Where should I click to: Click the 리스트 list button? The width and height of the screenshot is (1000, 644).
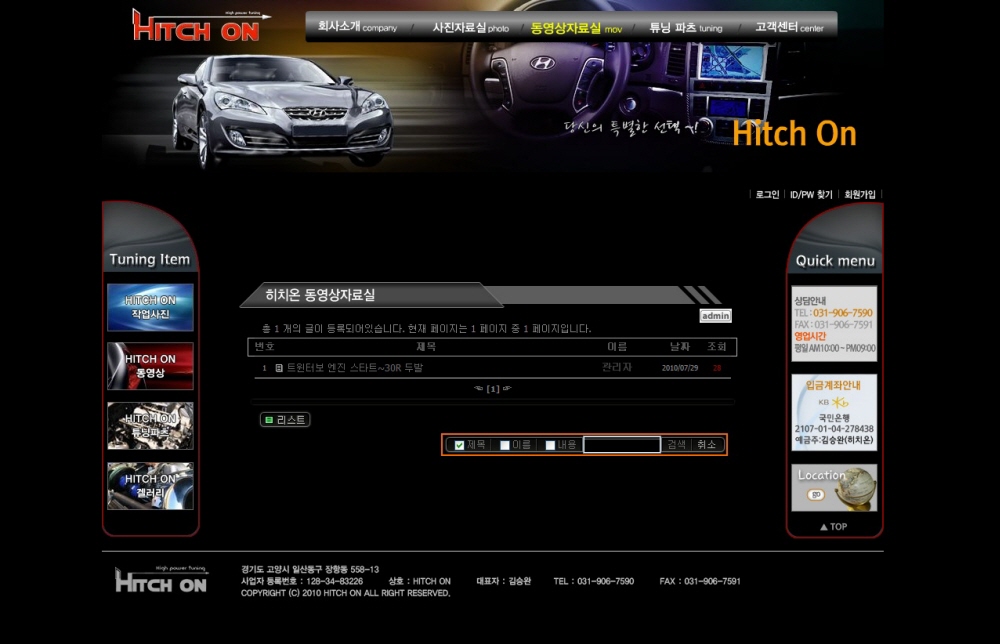pyautogui.click(x=285, y=420)
